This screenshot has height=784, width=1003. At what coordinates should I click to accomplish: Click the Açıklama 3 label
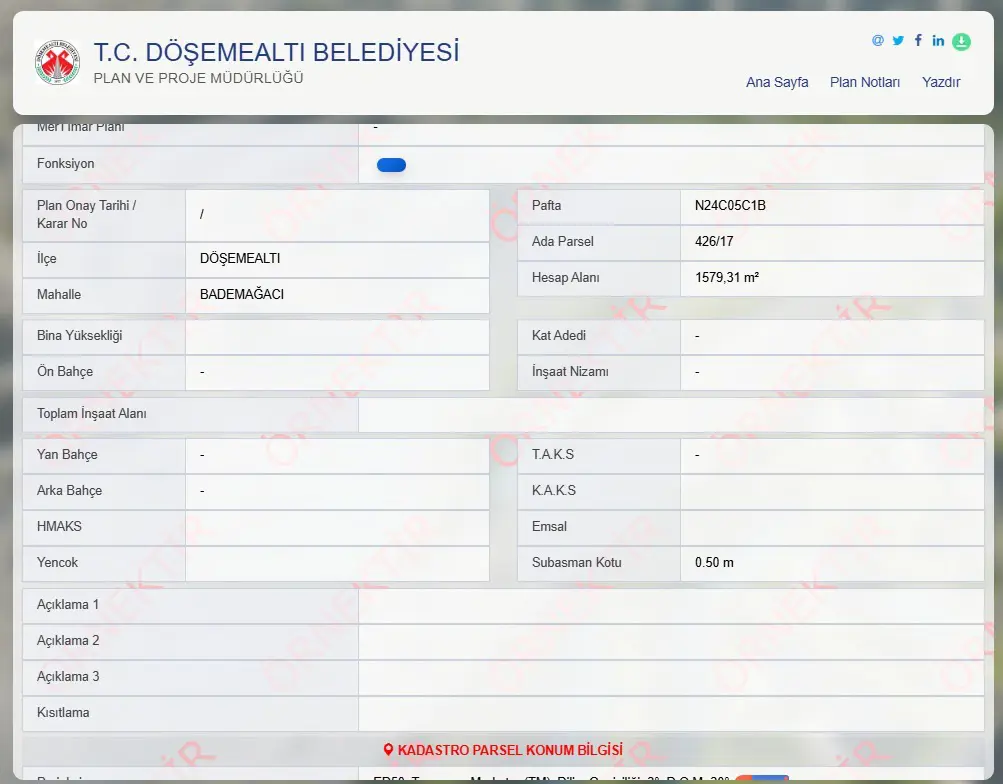pyautogui.click(x=68, y=676)
